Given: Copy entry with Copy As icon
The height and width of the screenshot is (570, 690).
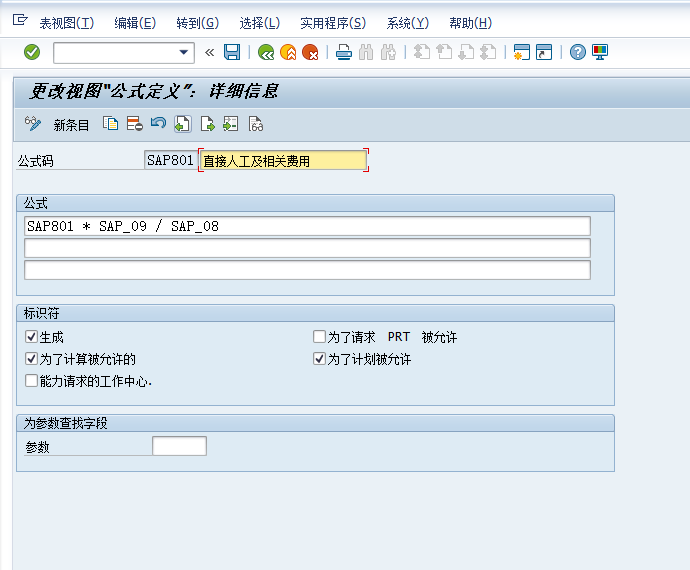Looking at the screenshot, I should [110, 124].
